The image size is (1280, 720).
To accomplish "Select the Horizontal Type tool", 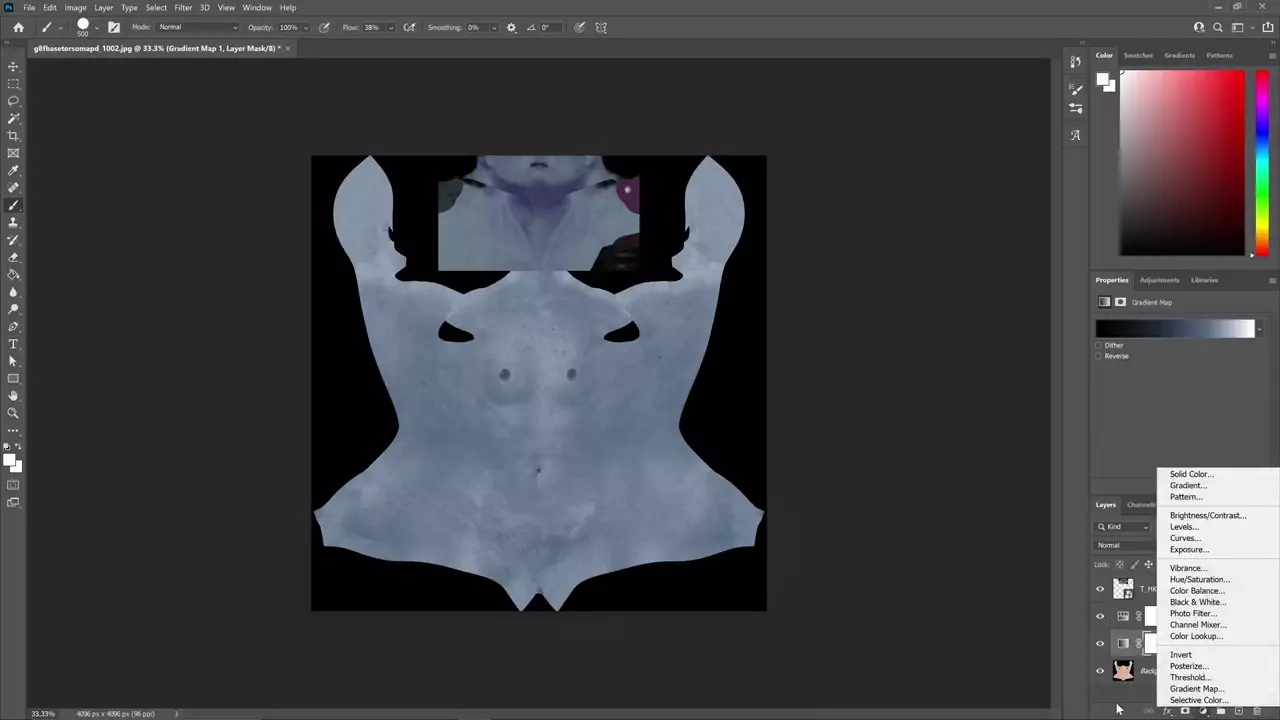I will [13, 344].
